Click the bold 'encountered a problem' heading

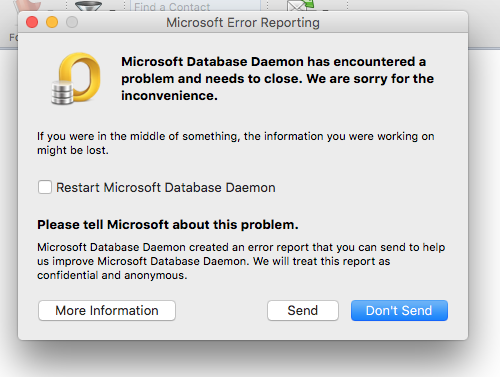(x=277, y=79)
